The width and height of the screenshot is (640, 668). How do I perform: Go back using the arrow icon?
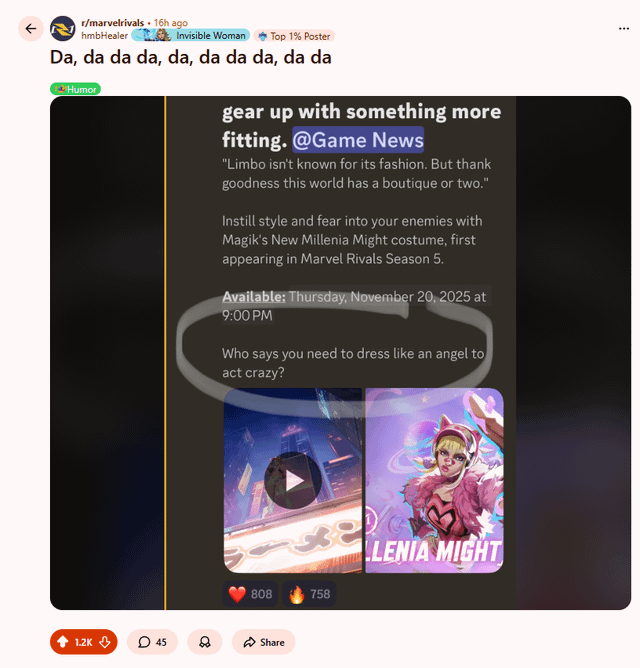pos(31,29)
